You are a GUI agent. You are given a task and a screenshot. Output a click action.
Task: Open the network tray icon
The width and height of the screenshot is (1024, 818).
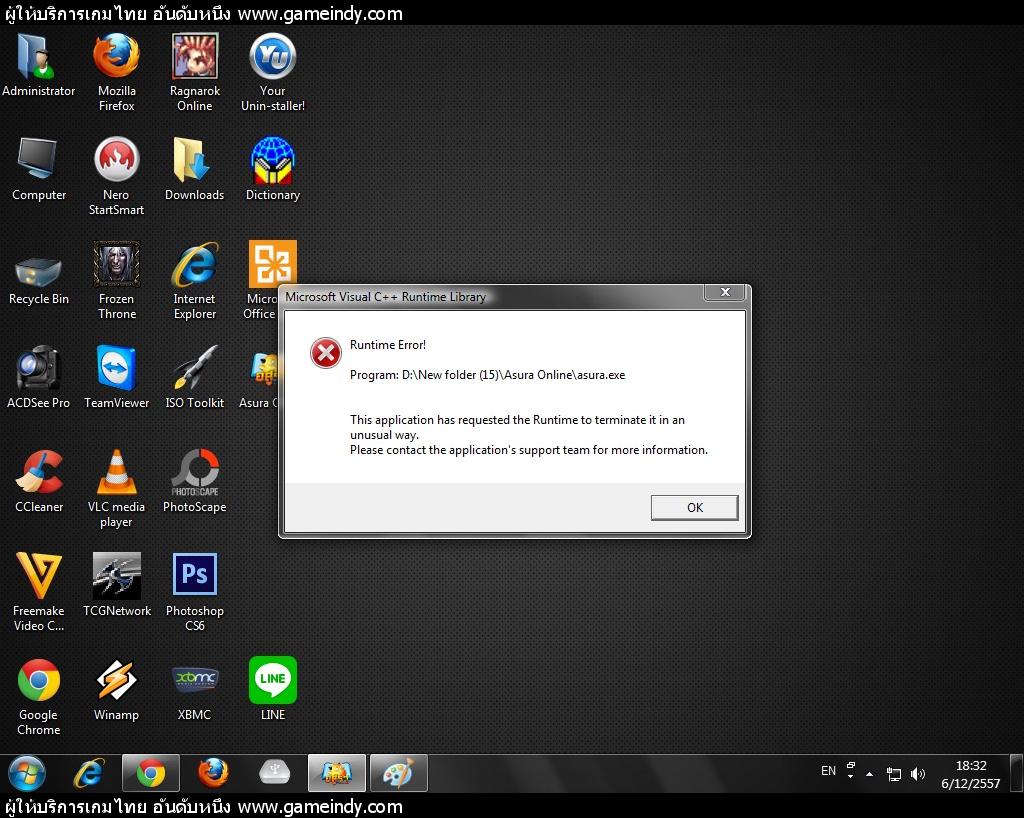point(893,774)
